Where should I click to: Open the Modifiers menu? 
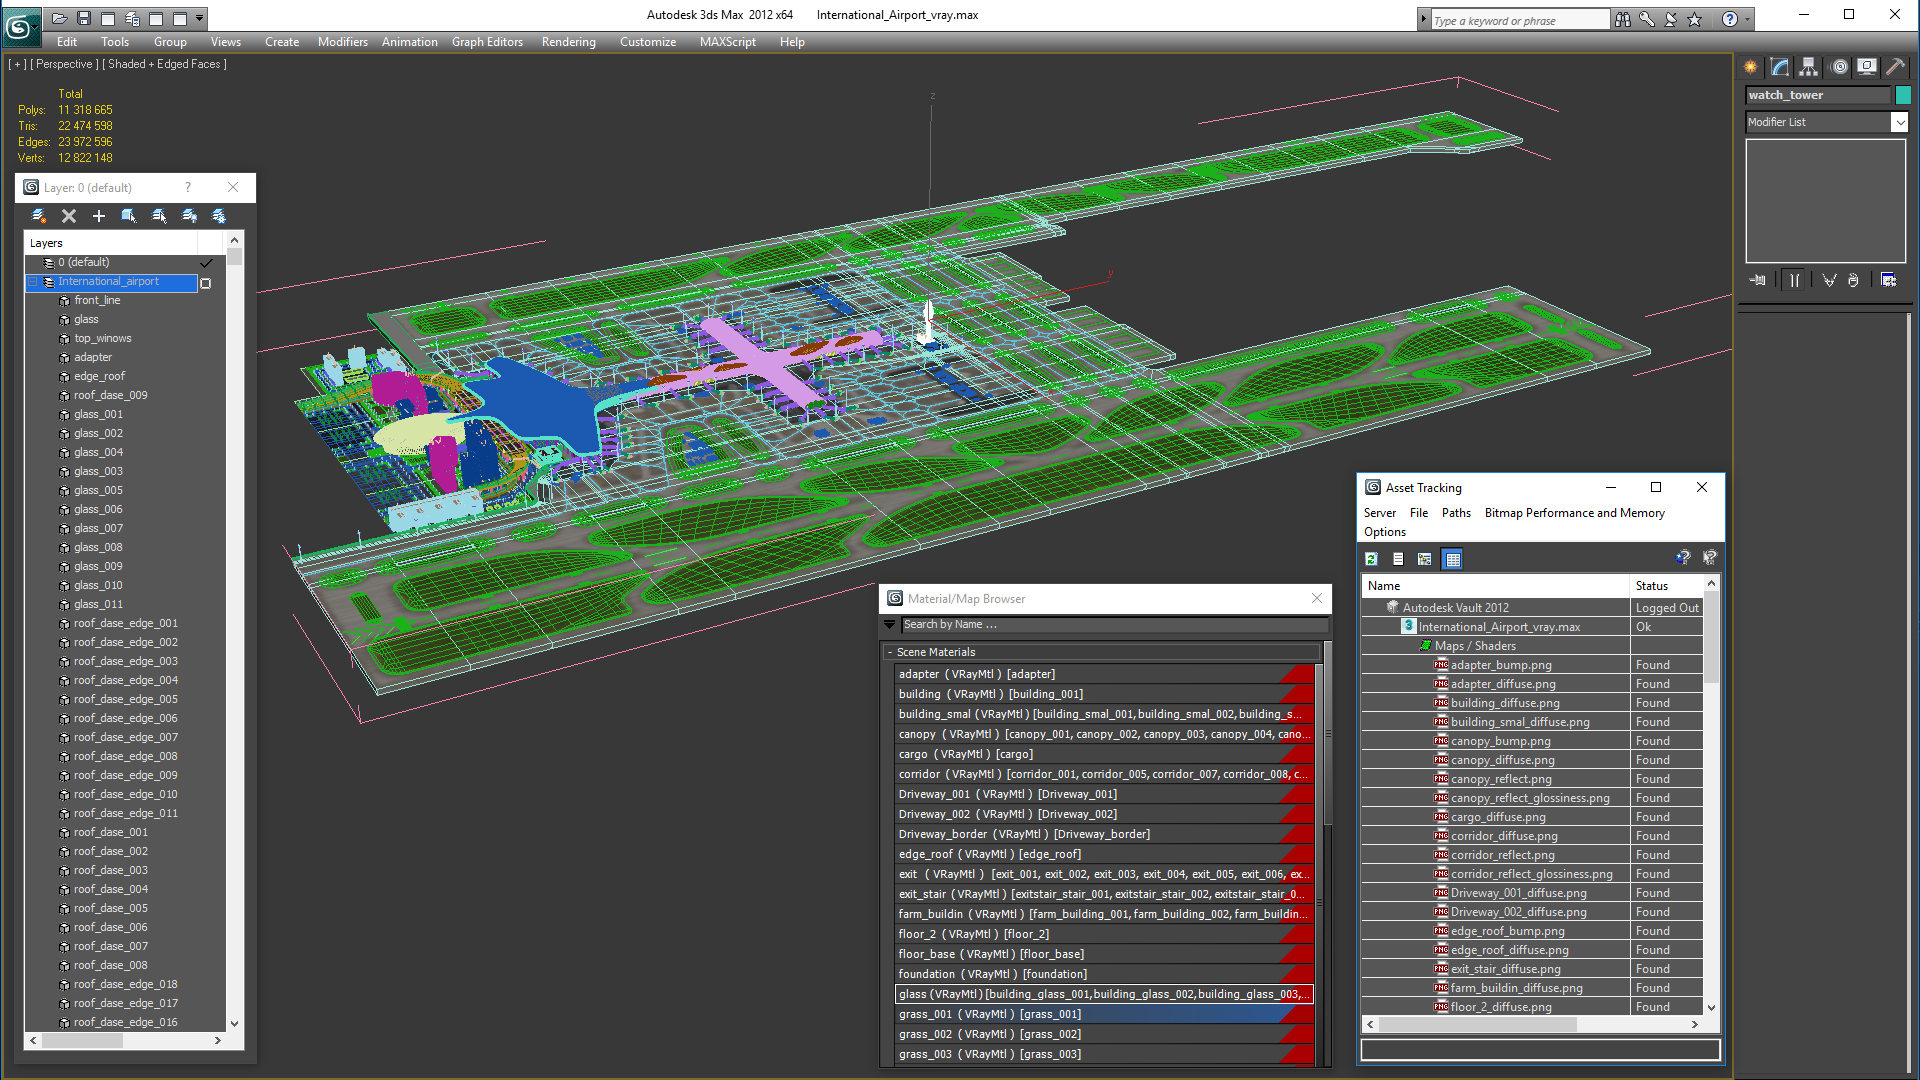343,42
